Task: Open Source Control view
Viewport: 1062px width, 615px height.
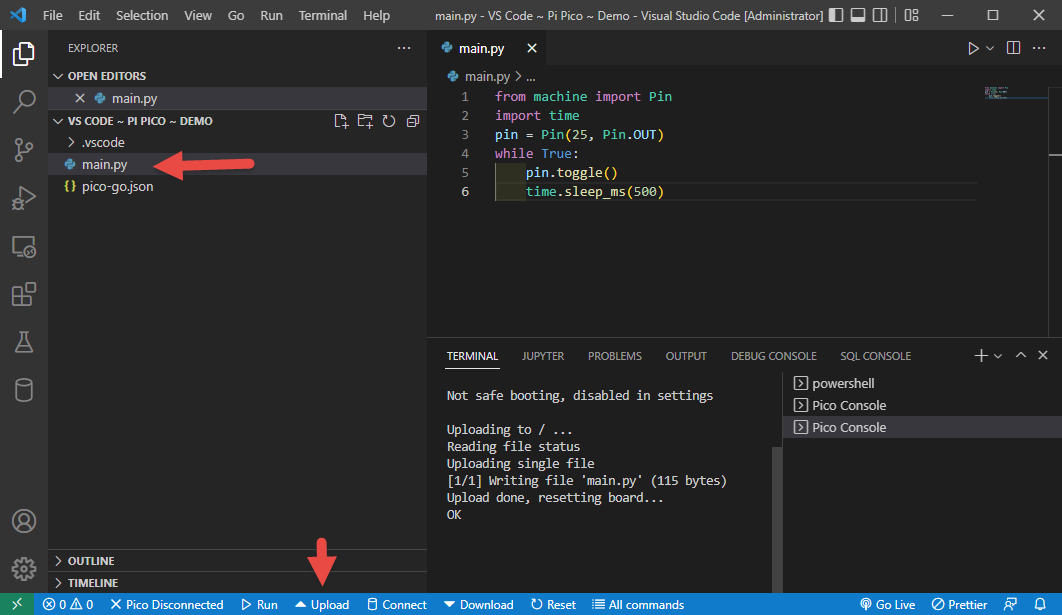Action: point(23,150)
